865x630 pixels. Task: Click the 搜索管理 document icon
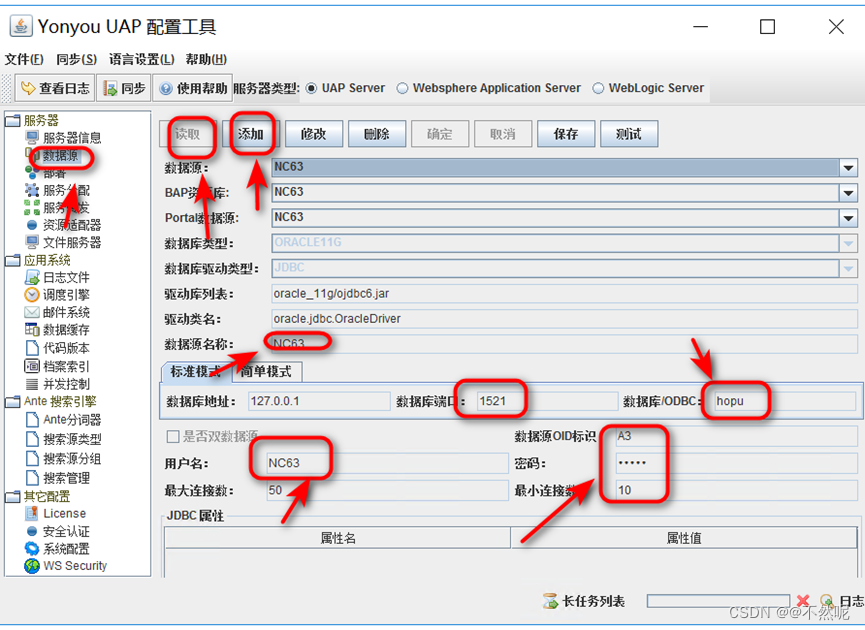click(32, 478)
